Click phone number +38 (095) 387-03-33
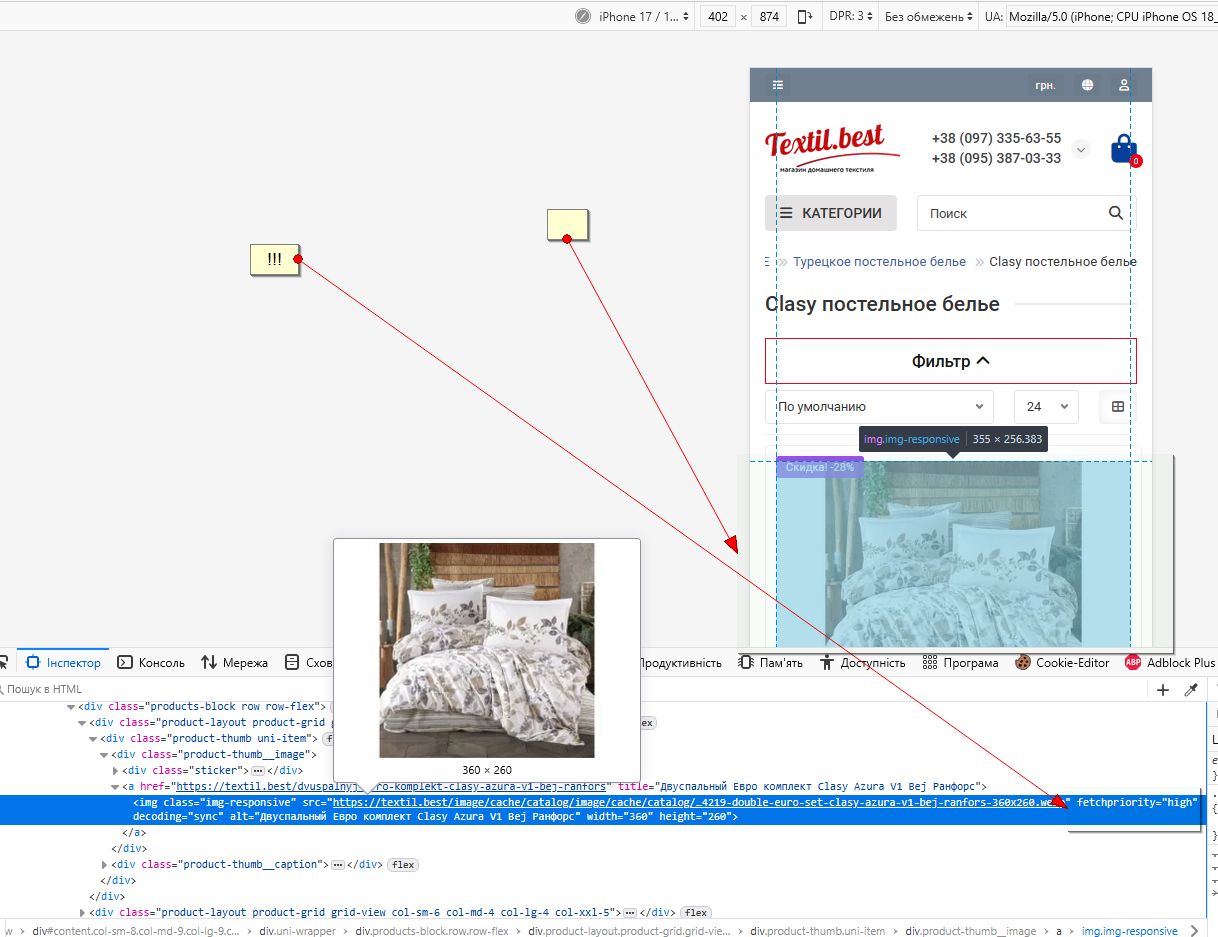The image size is (1218, 937). point(996,158)
